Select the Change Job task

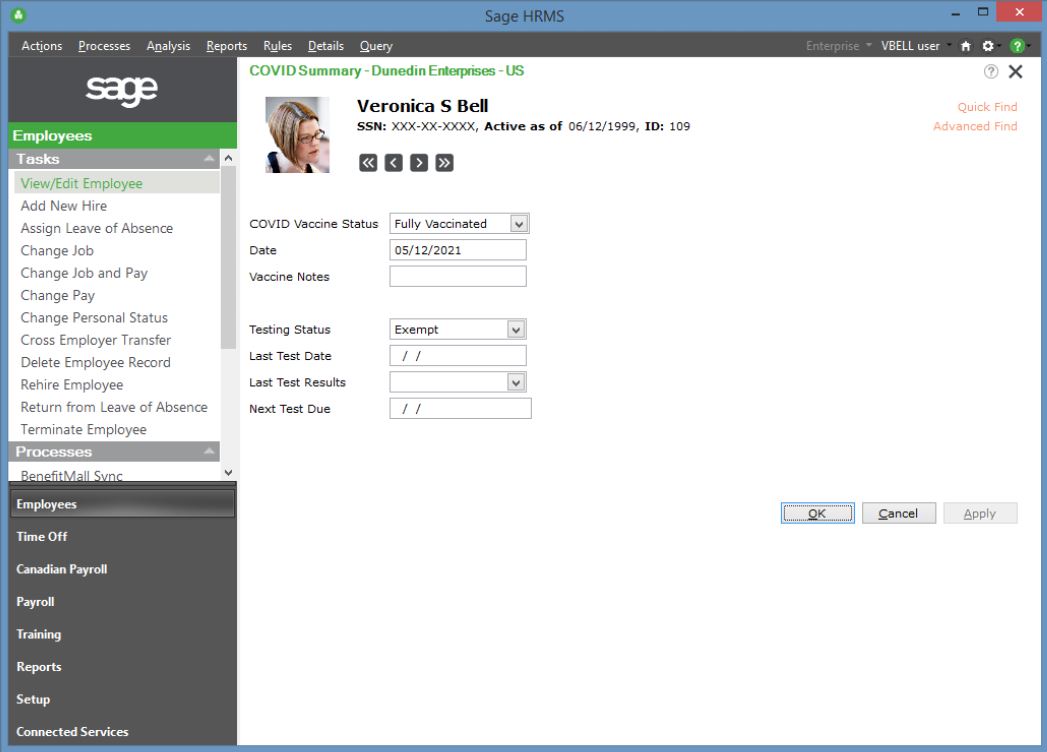(x=57, y=250)
